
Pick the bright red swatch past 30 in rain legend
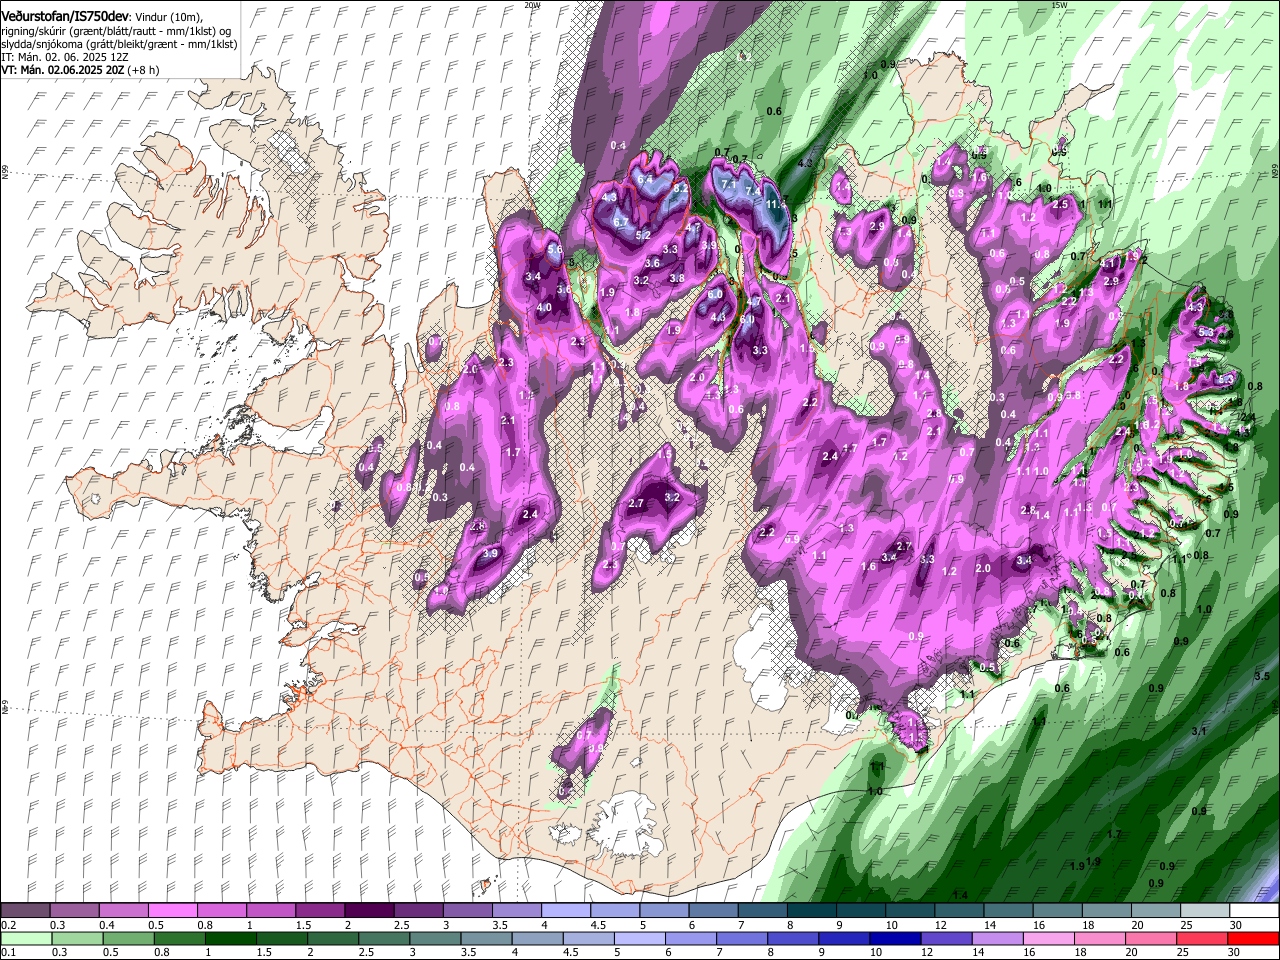coord(1255,939)
